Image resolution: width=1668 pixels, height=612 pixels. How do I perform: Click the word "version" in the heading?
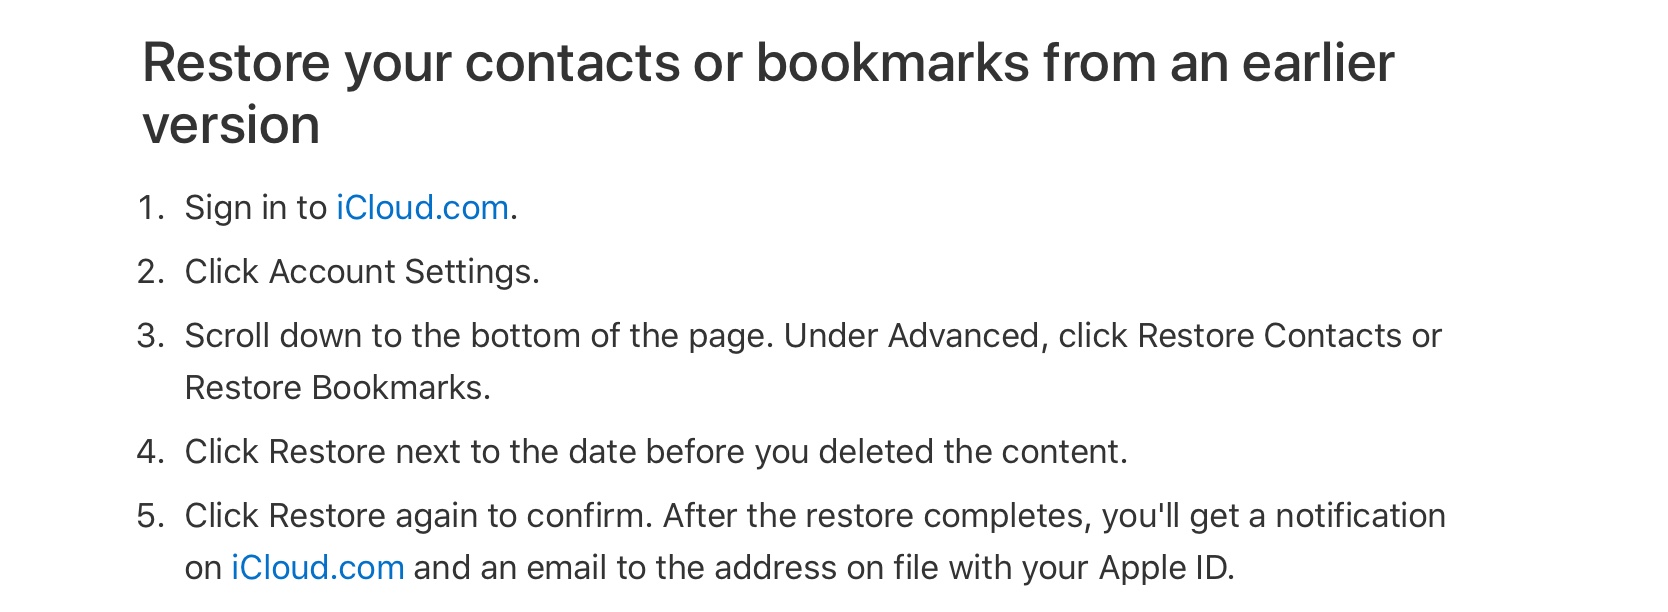(x=231, y=126)
